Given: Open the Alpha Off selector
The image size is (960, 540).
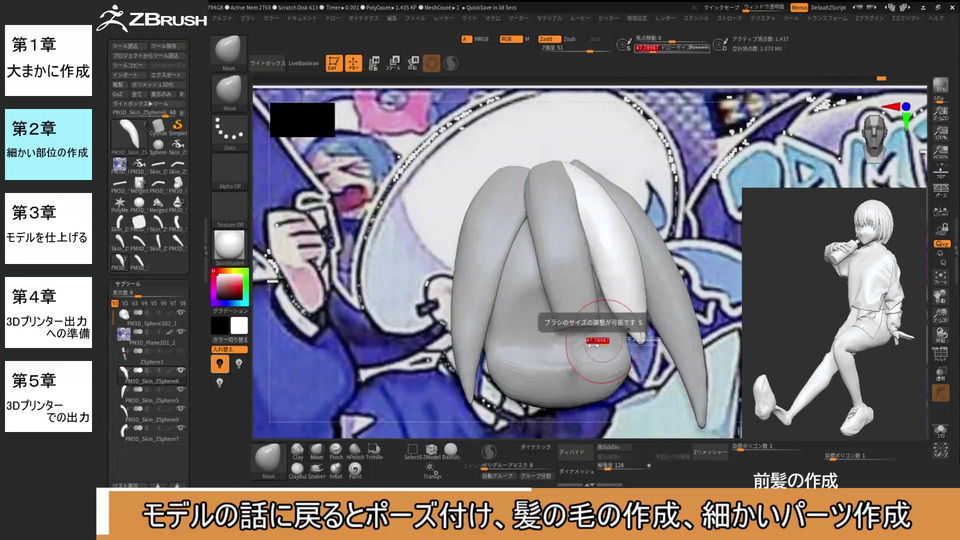Looking at the screenshot, I should click(x=229, y=171).
